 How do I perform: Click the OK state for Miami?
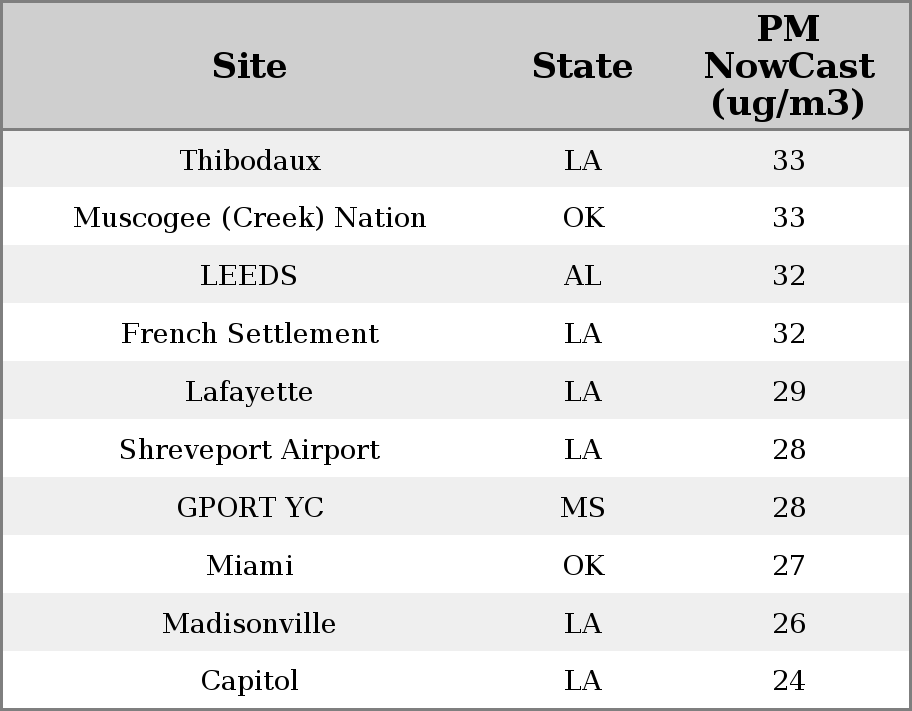click(583, 566)
